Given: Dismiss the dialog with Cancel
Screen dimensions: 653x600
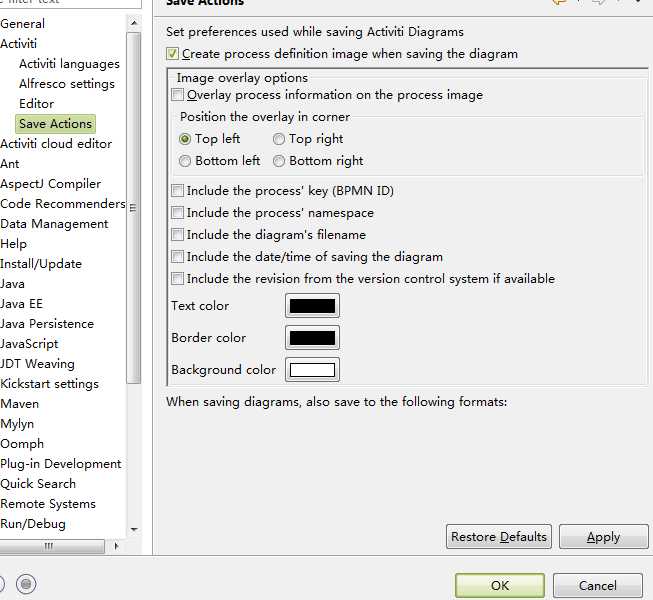Looking at the screenshot, I should [598, 585].
